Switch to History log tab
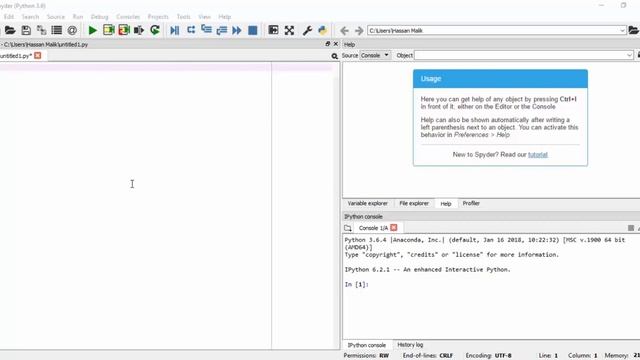Viewport: 640px width, 360px height. (x=410, y=345)
